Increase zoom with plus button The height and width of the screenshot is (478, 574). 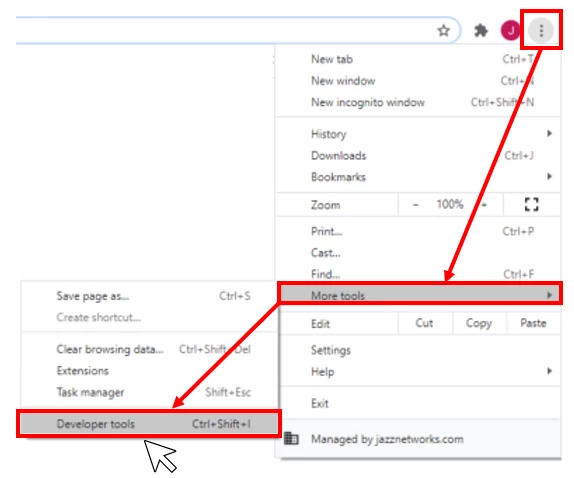tap(484, 205)
